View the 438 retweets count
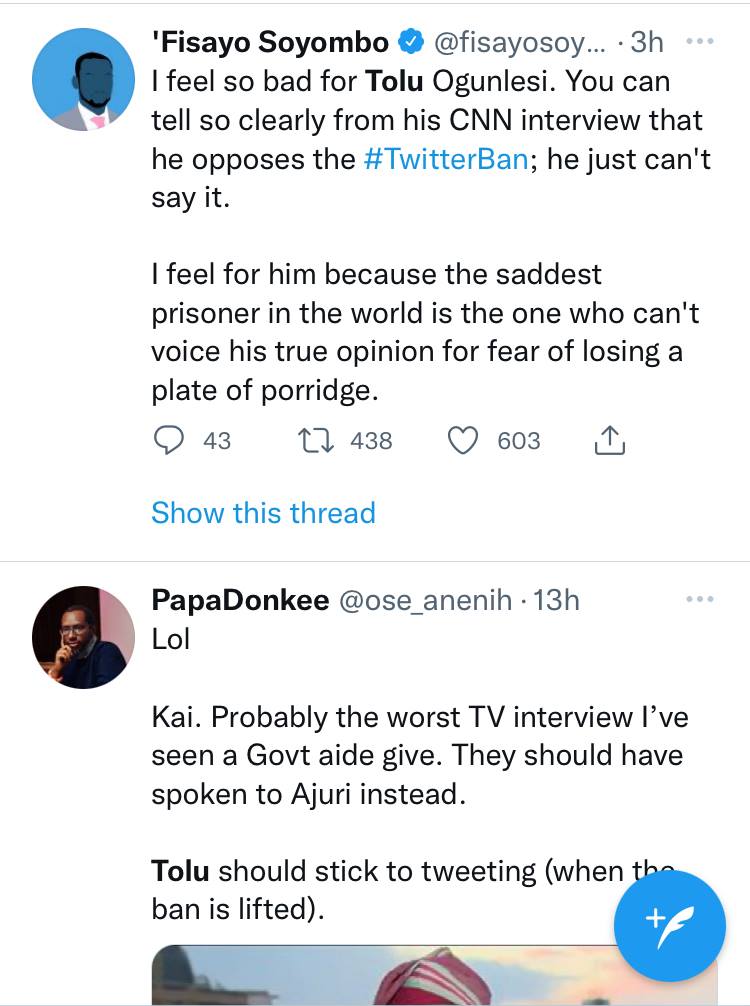750x1006 pixels. (371, 440)
